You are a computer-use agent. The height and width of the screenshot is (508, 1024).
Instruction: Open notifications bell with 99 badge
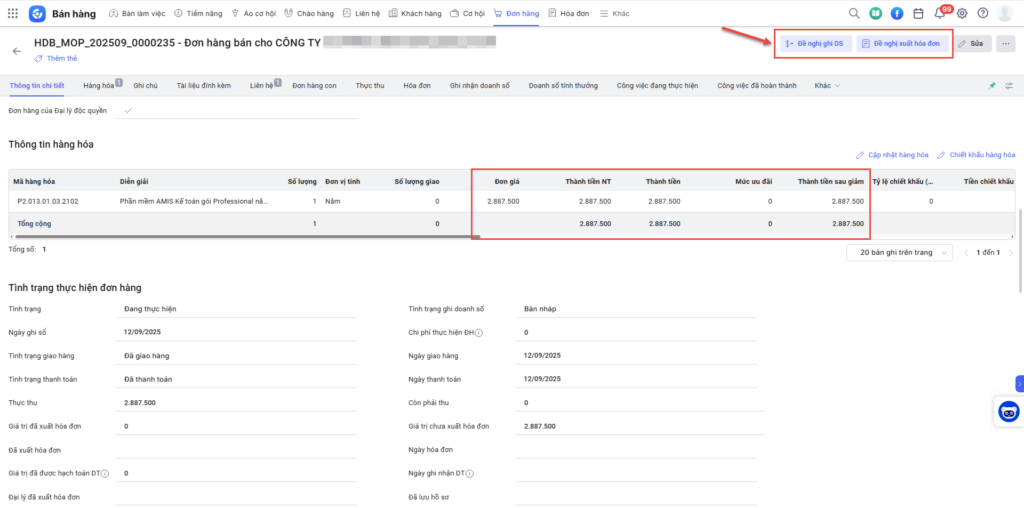coord(940,14)
